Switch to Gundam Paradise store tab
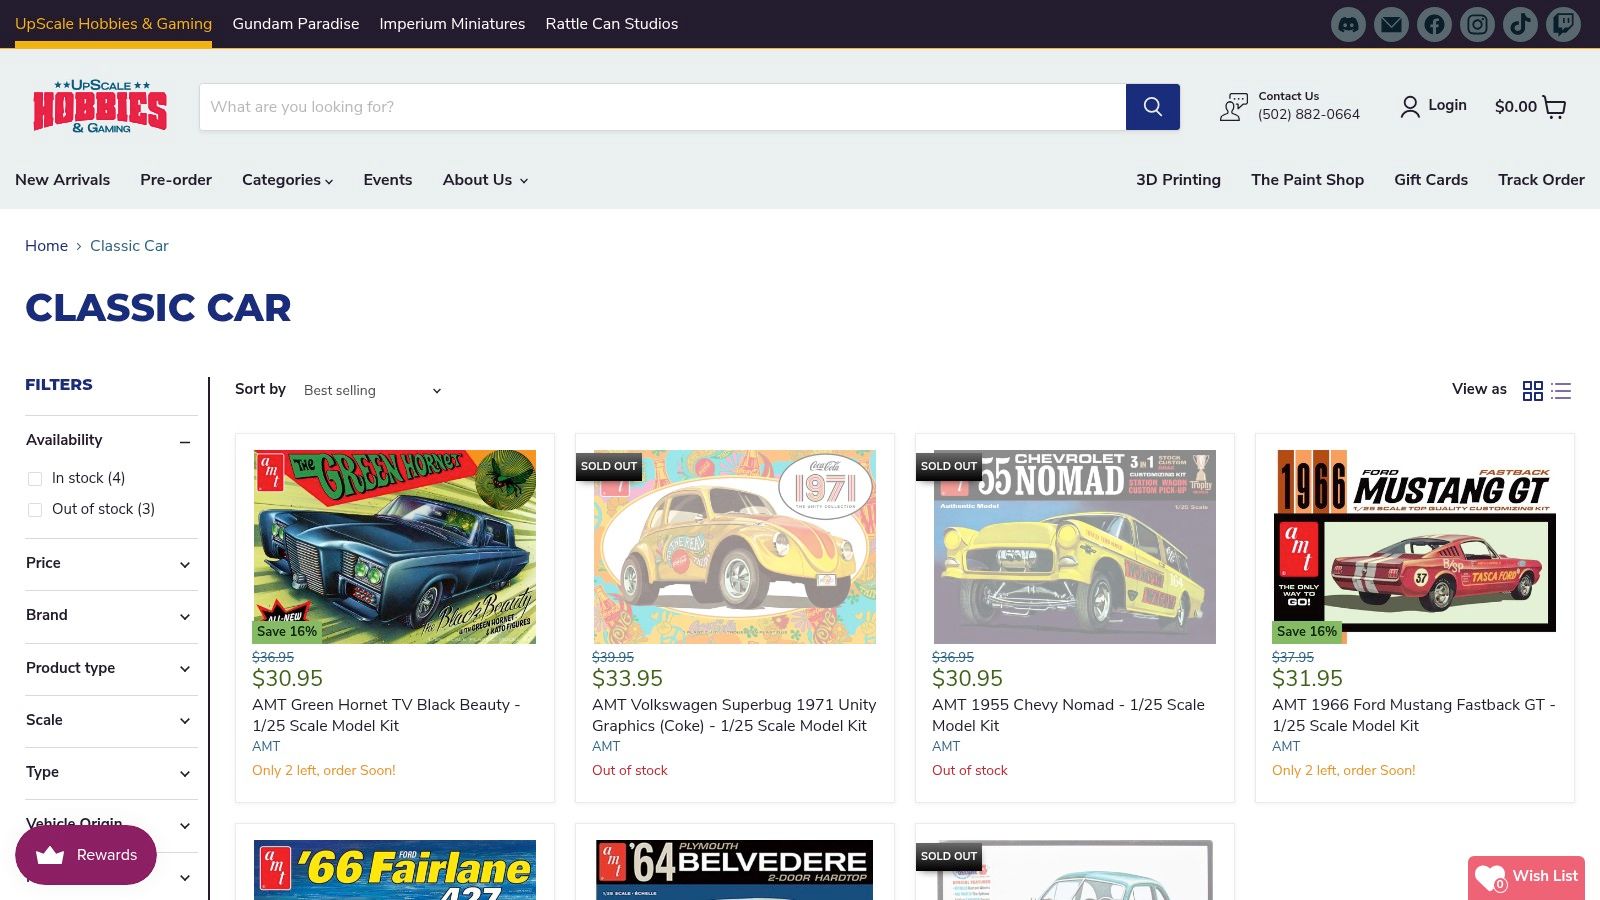The image size is (1600, 900). pyautogui.click(x=296, y=24)
